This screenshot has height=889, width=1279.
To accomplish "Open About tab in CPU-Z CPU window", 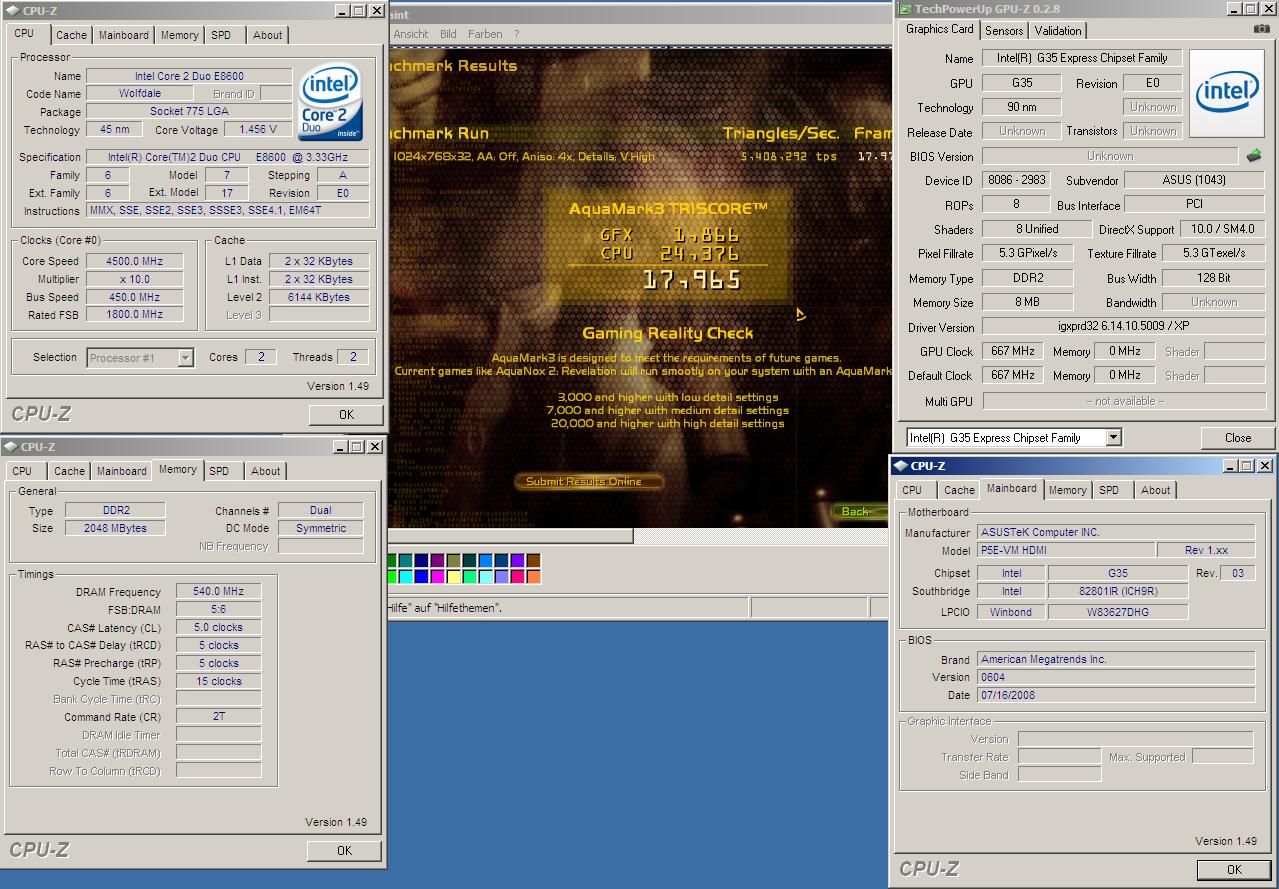I will 267,35.
